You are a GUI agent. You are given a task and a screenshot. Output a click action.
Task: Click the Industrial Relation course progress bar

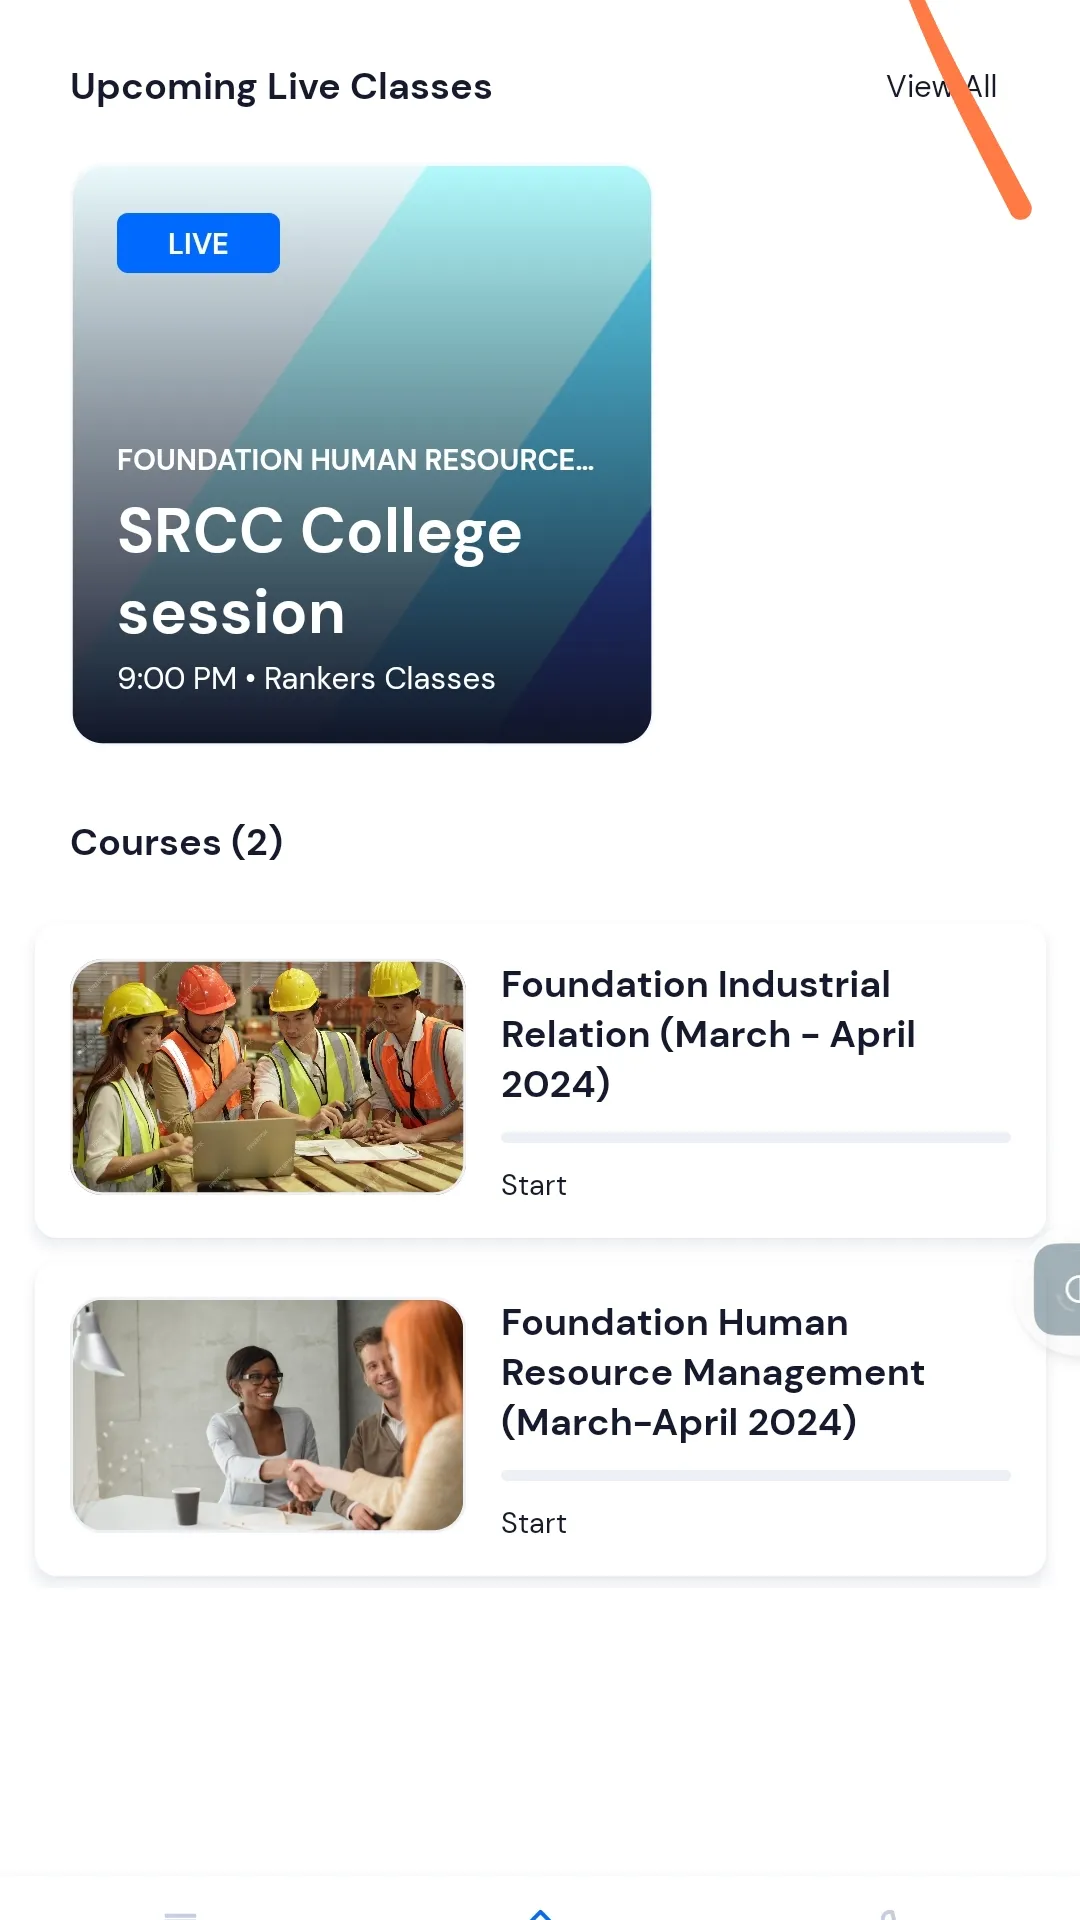[x=756, y=1138]
